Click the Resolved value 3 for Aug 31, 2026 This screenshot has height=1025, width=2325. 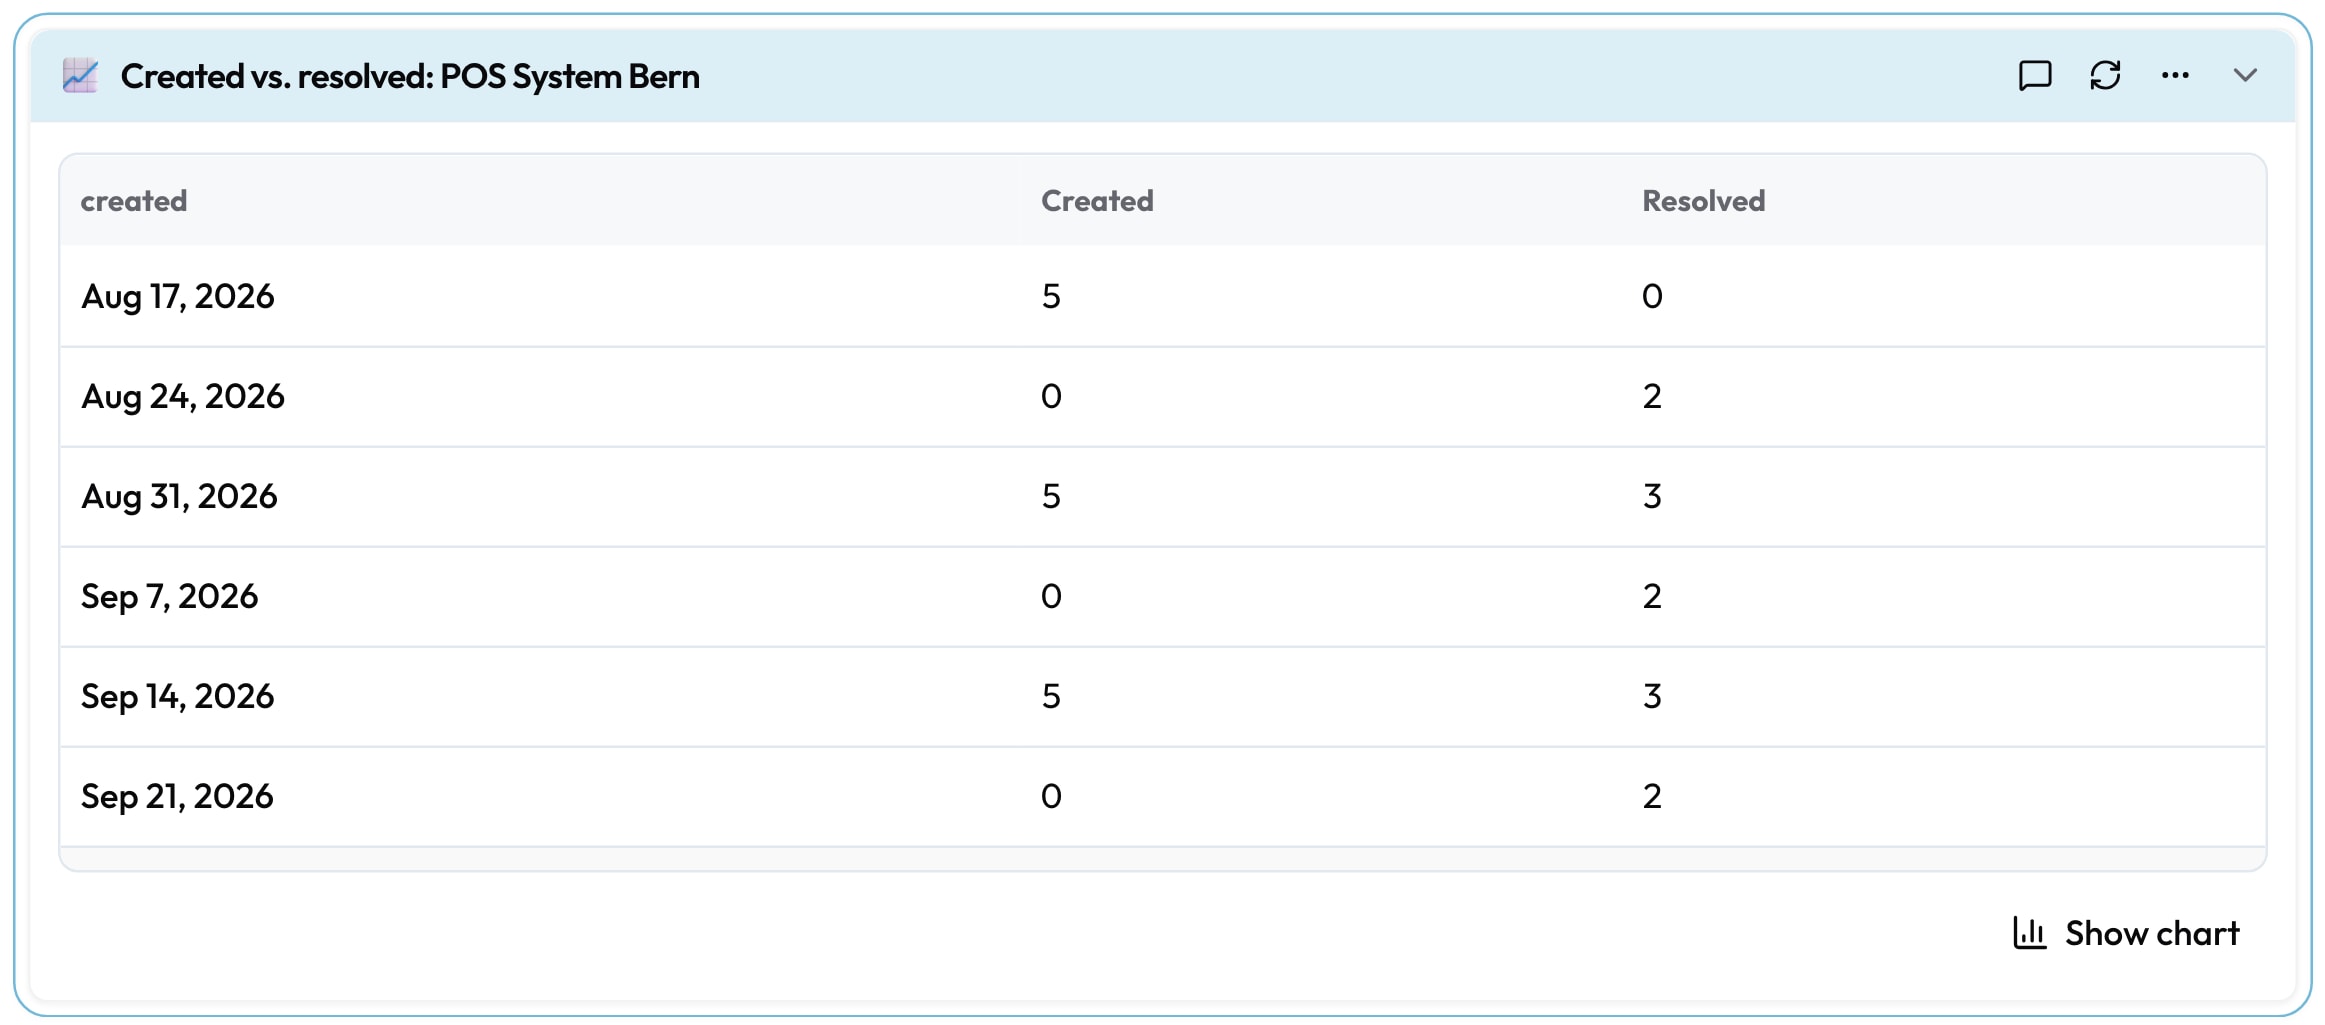tap(1652, 496)
